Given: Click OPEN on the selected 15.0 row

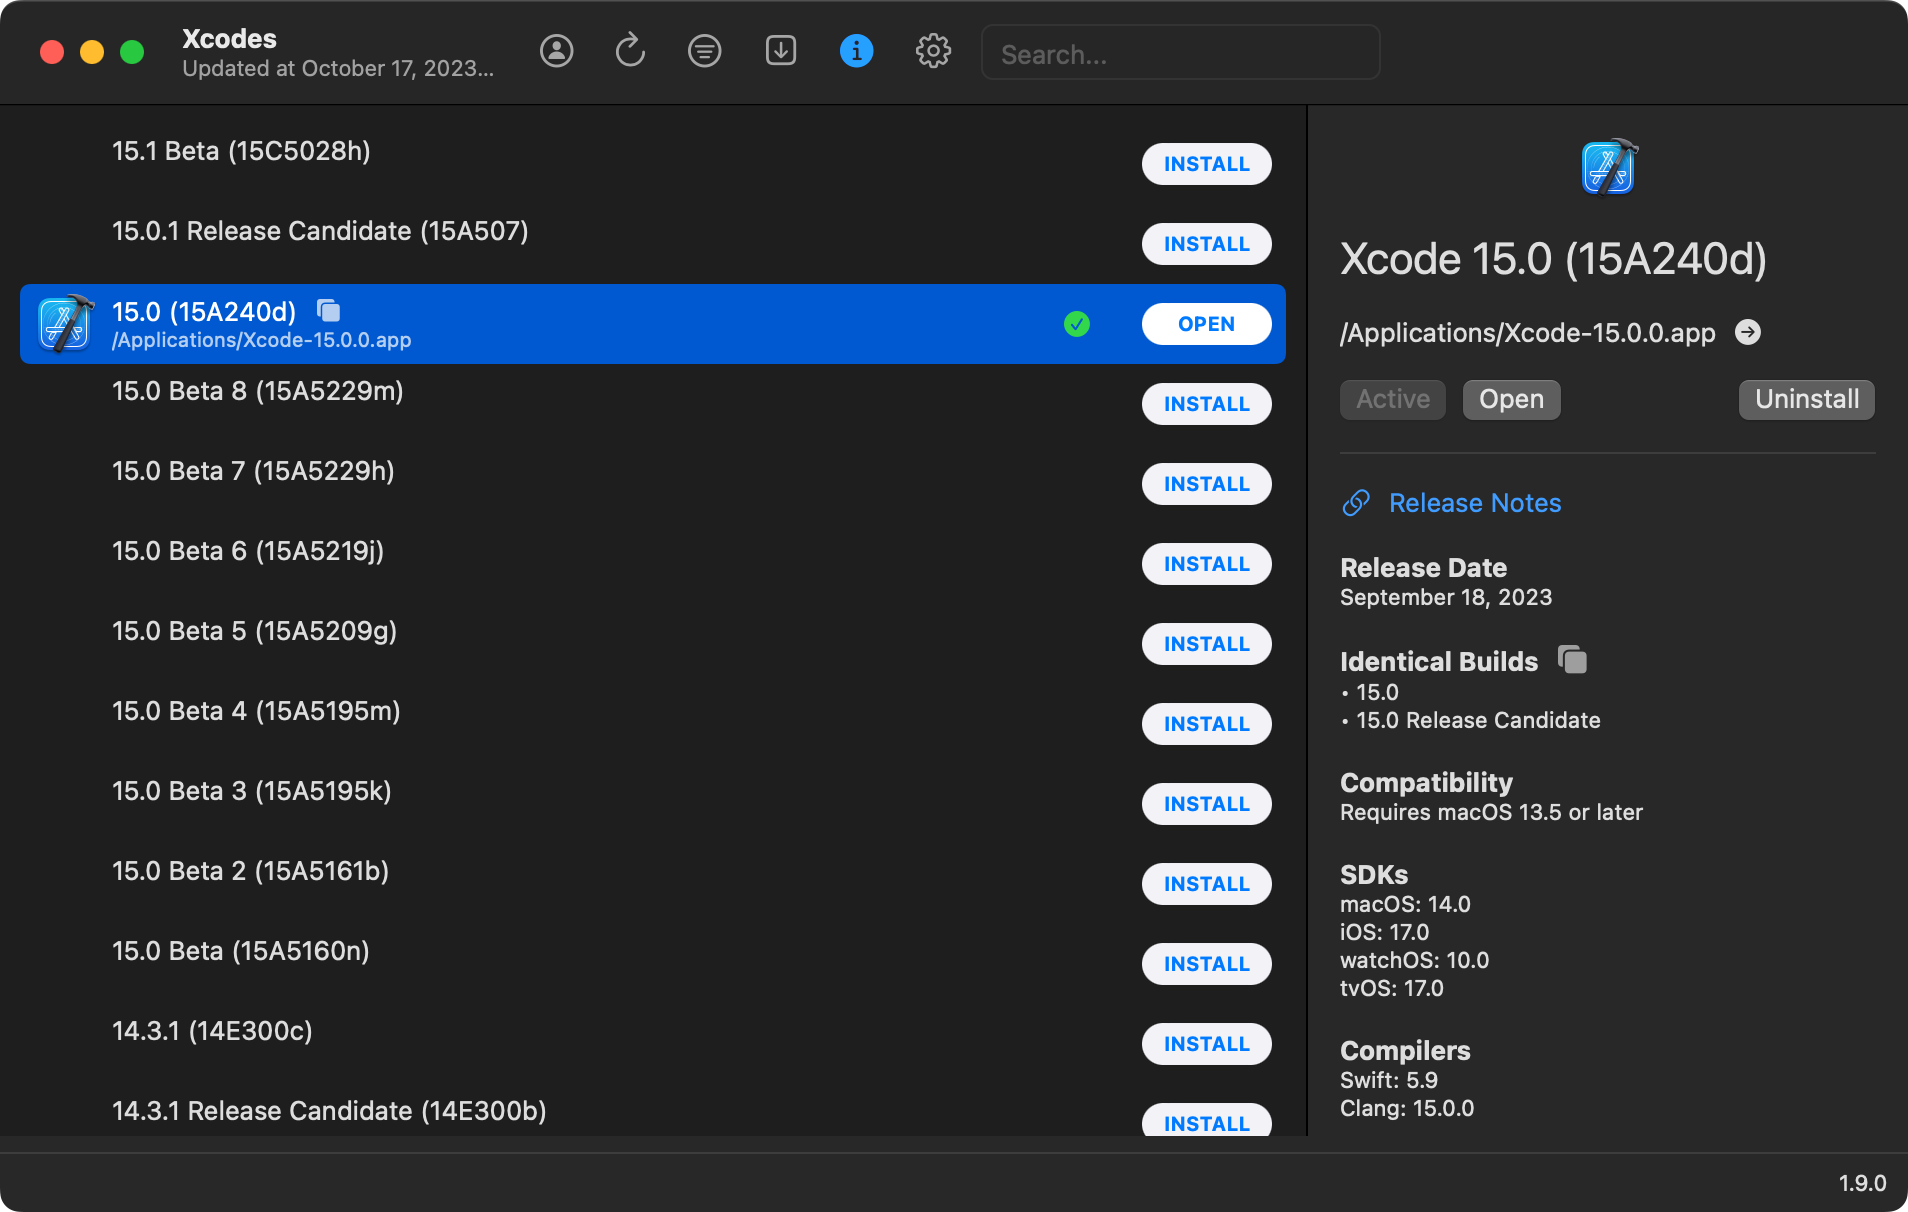Looking at the screenshot, I should [x=1206, y=324].
